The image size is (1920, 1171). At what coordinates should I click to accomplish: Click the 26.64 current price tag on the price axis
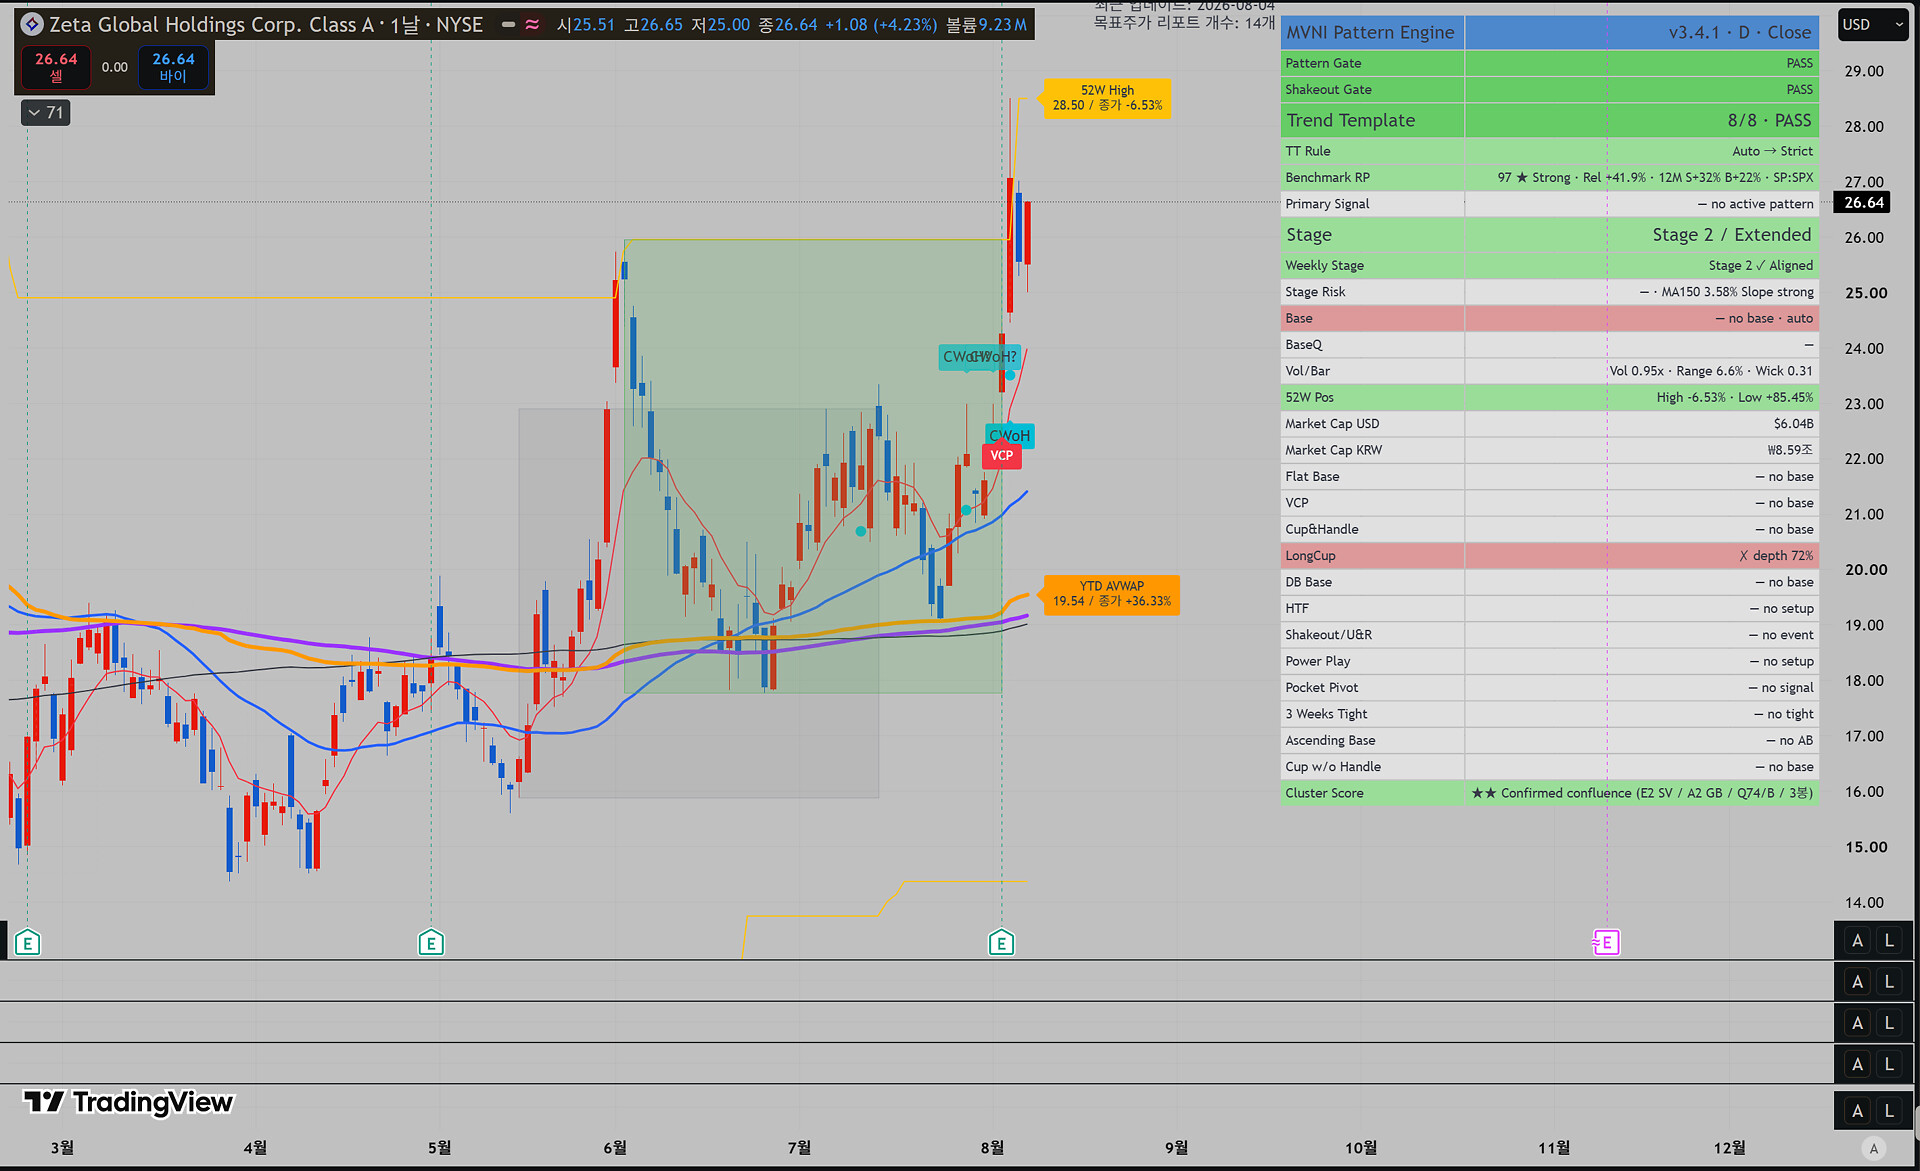point(1863,202)
